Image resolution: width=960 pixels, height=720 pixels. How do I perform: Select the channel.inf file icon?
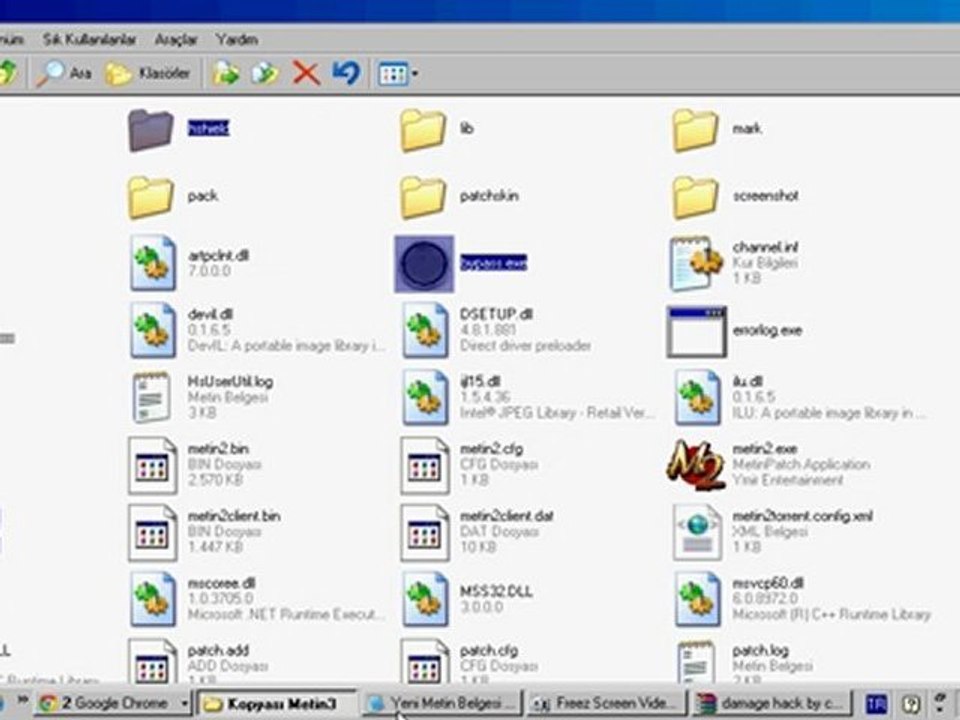(x=697, y=263)
